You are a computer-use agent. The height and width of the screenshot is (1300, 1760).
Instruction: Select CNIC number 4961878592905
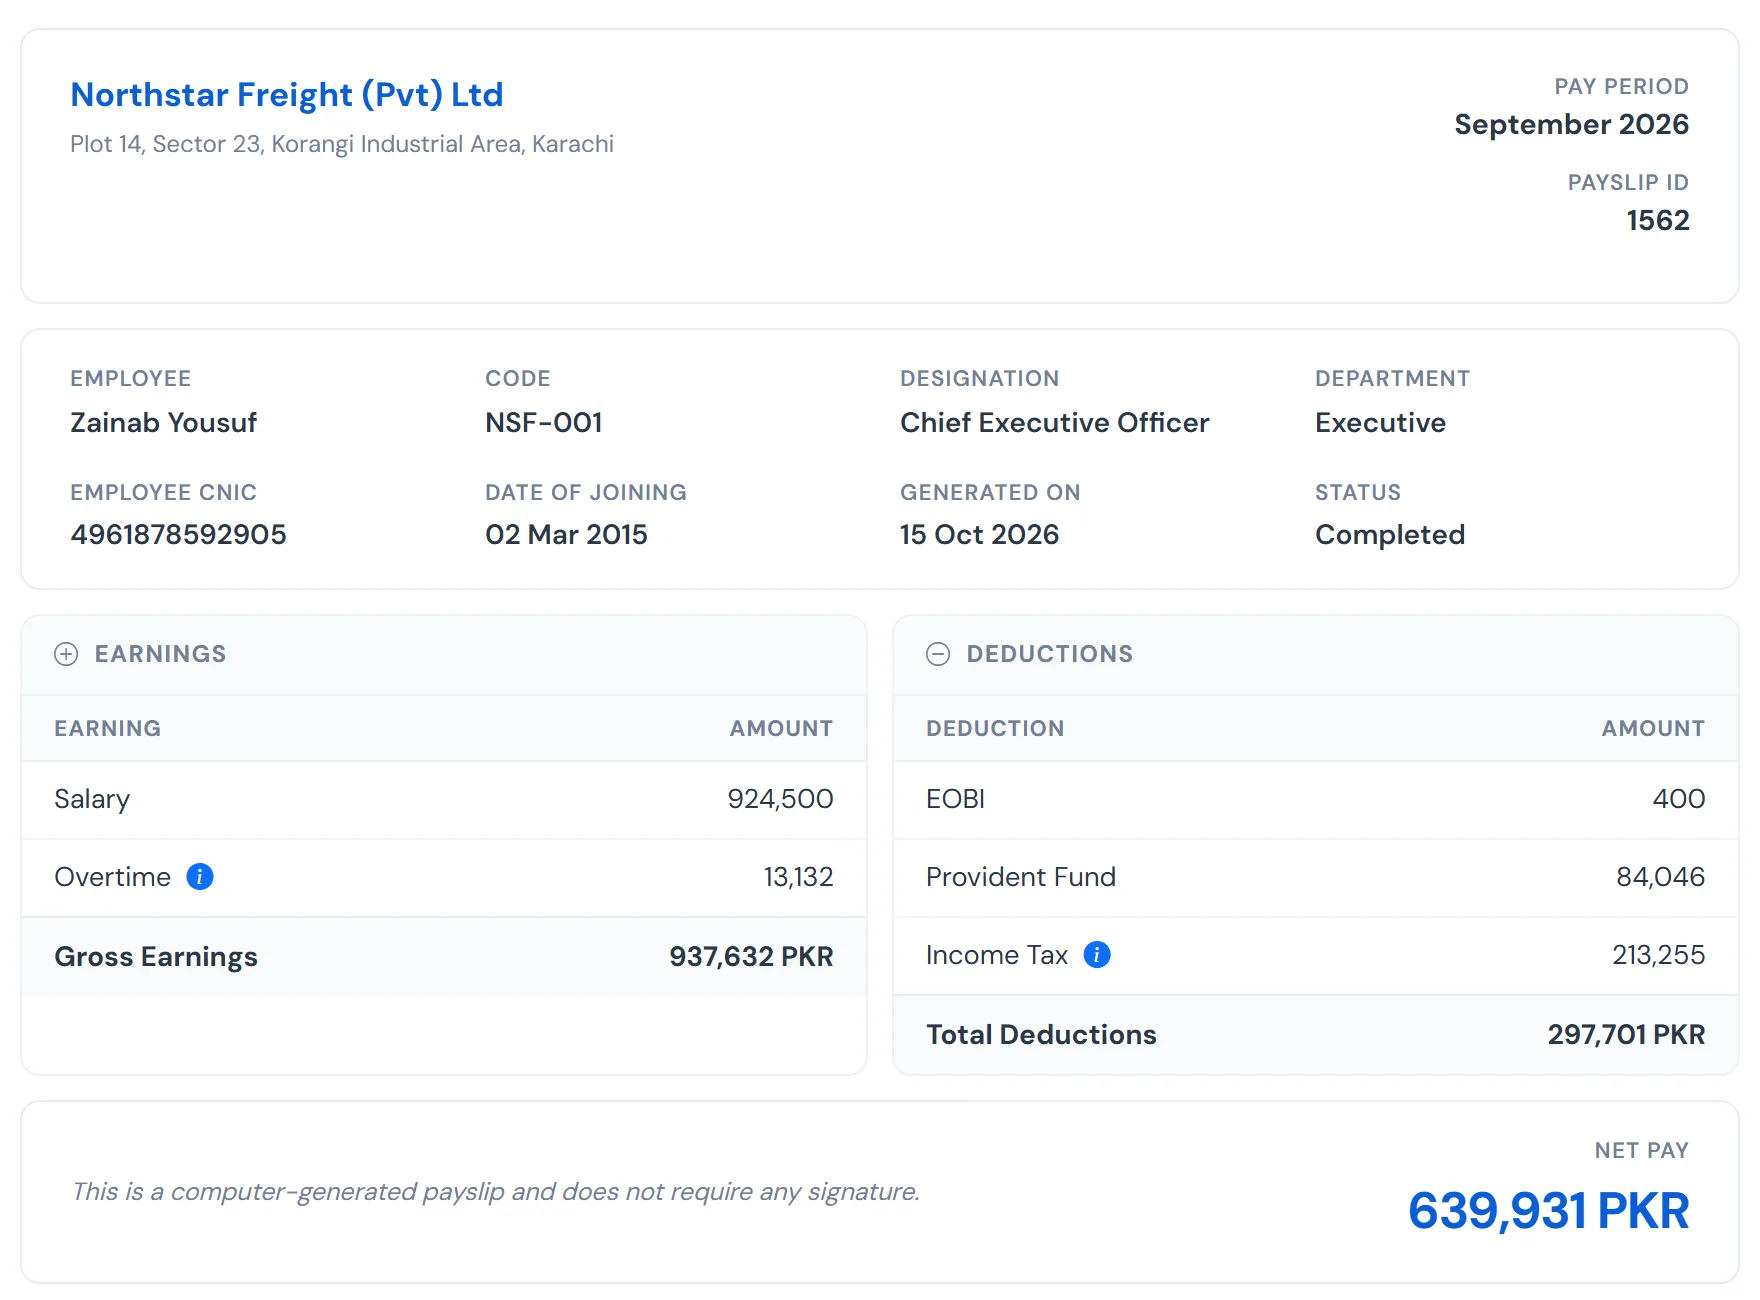point(178,535)
